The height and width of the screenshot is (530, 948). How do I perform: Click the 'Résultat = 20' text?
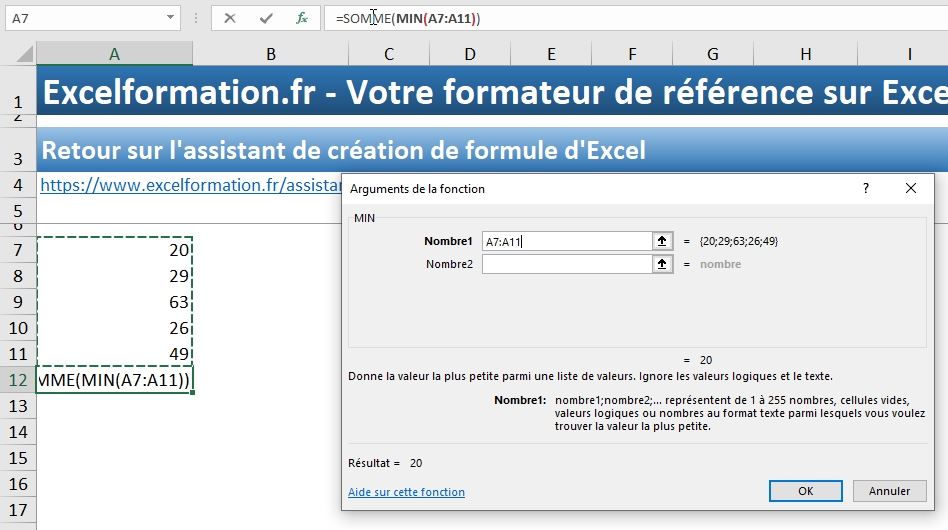[x=385, y=463]
